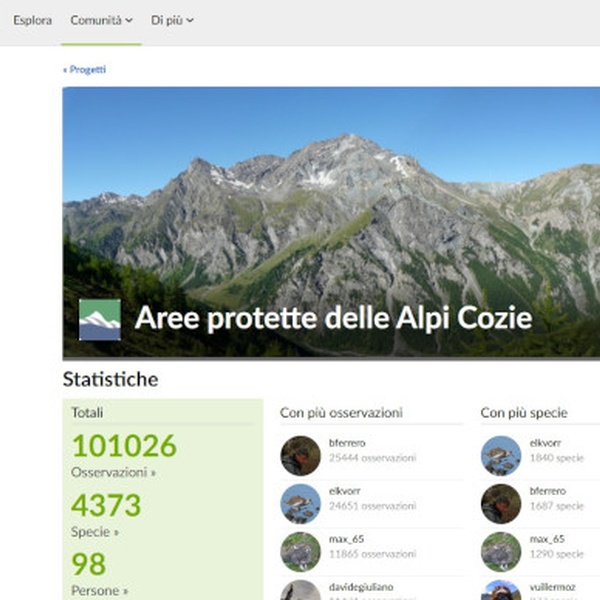Go back via the « Progetti link
The width and height of the screenshot is (600, 600).
tap(85, 70)
